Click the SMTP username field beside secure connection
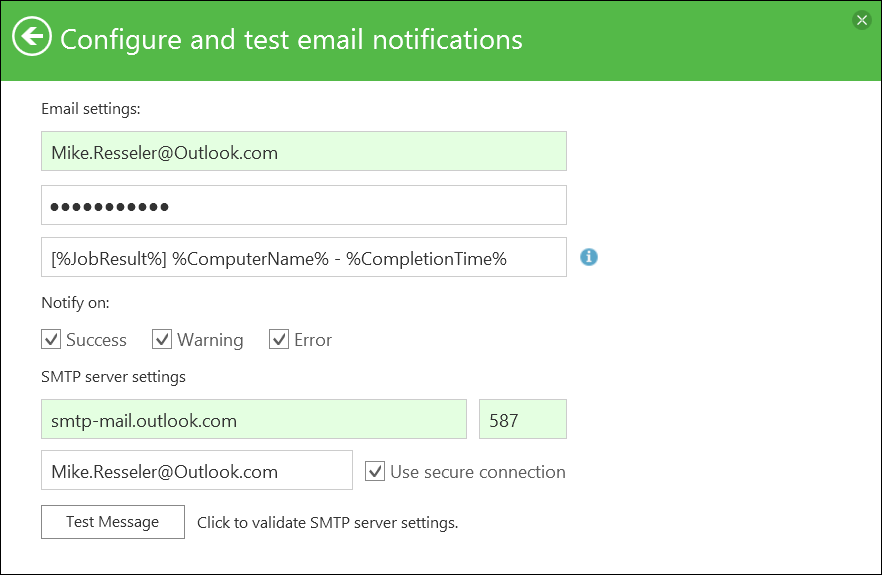 (x=196, y=470)
